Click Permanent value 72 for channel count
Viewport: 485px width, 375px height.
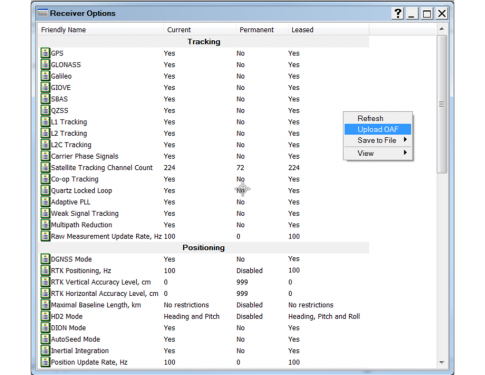pos(240,168)
